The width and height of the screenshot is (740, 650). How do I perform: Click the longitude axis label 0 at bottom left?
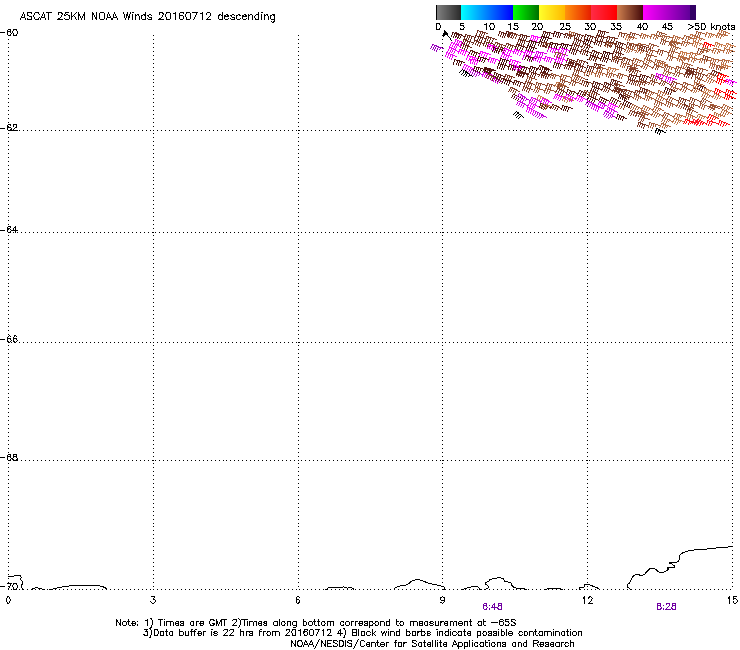click(x=8, y=600)
